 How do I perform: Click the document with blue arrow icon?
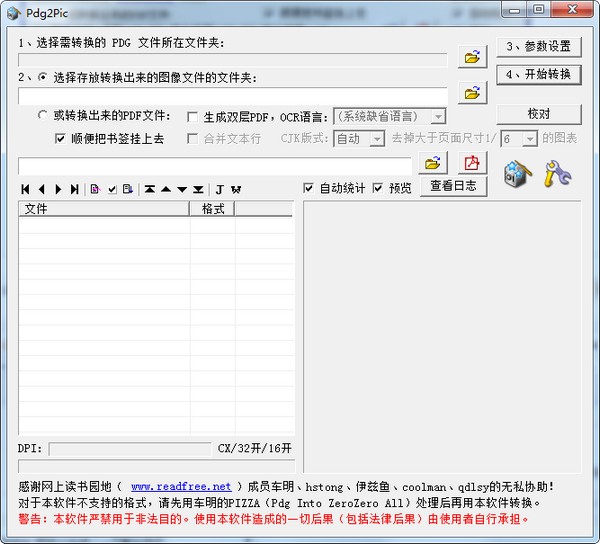(x=128, y=189)
